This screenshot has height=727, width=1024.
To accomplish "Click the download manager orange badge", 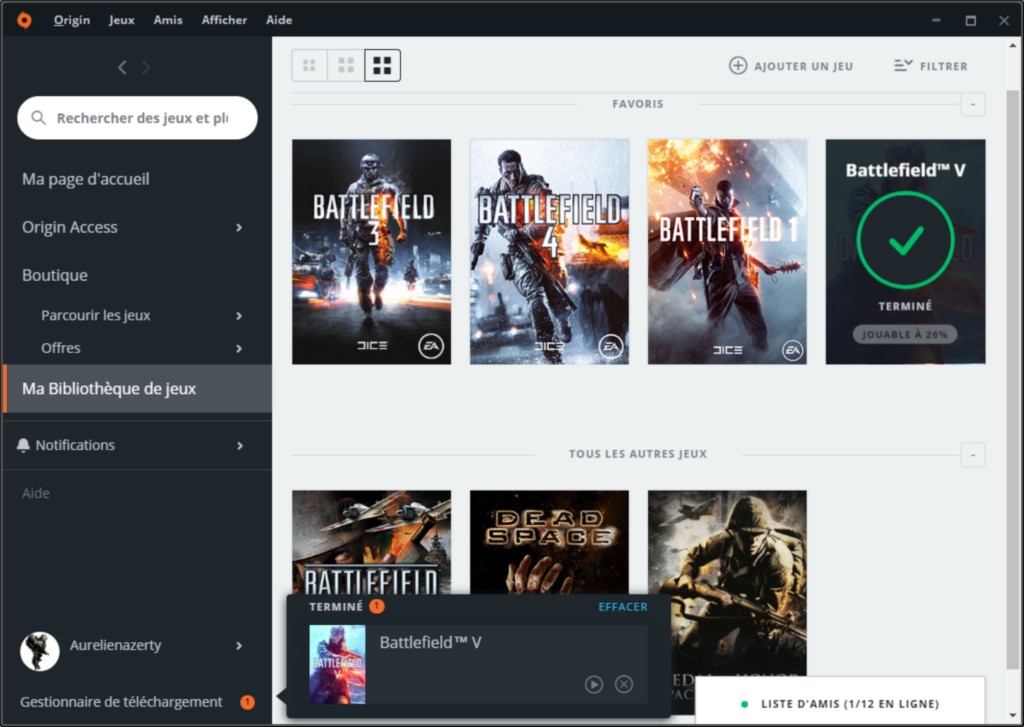I will click(x=248, y=702).
